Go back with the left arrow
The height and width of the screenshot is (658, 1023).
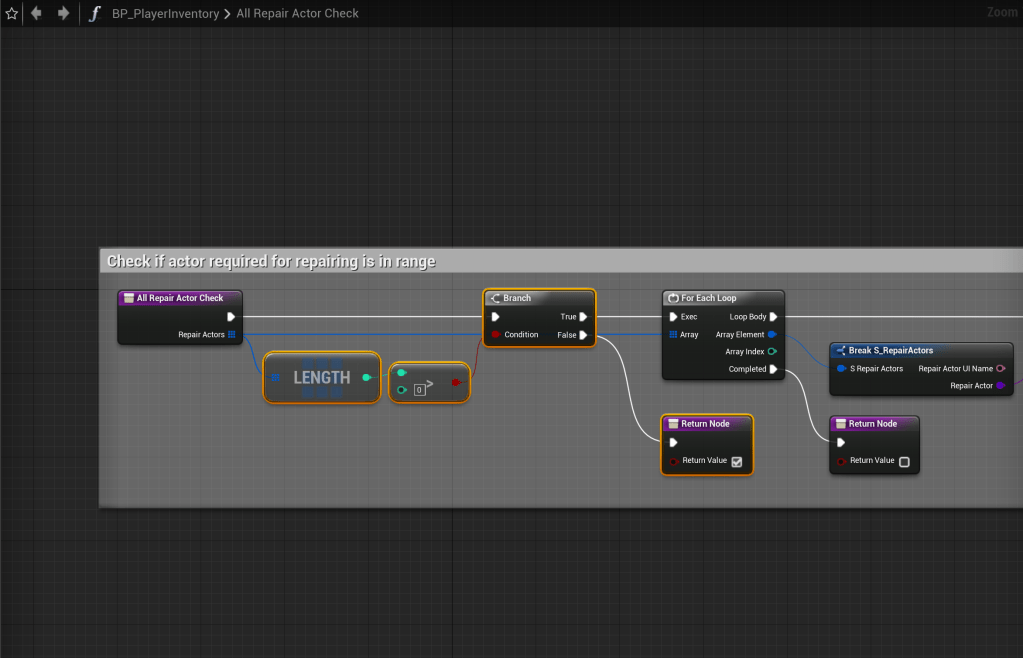pos(37,14)
